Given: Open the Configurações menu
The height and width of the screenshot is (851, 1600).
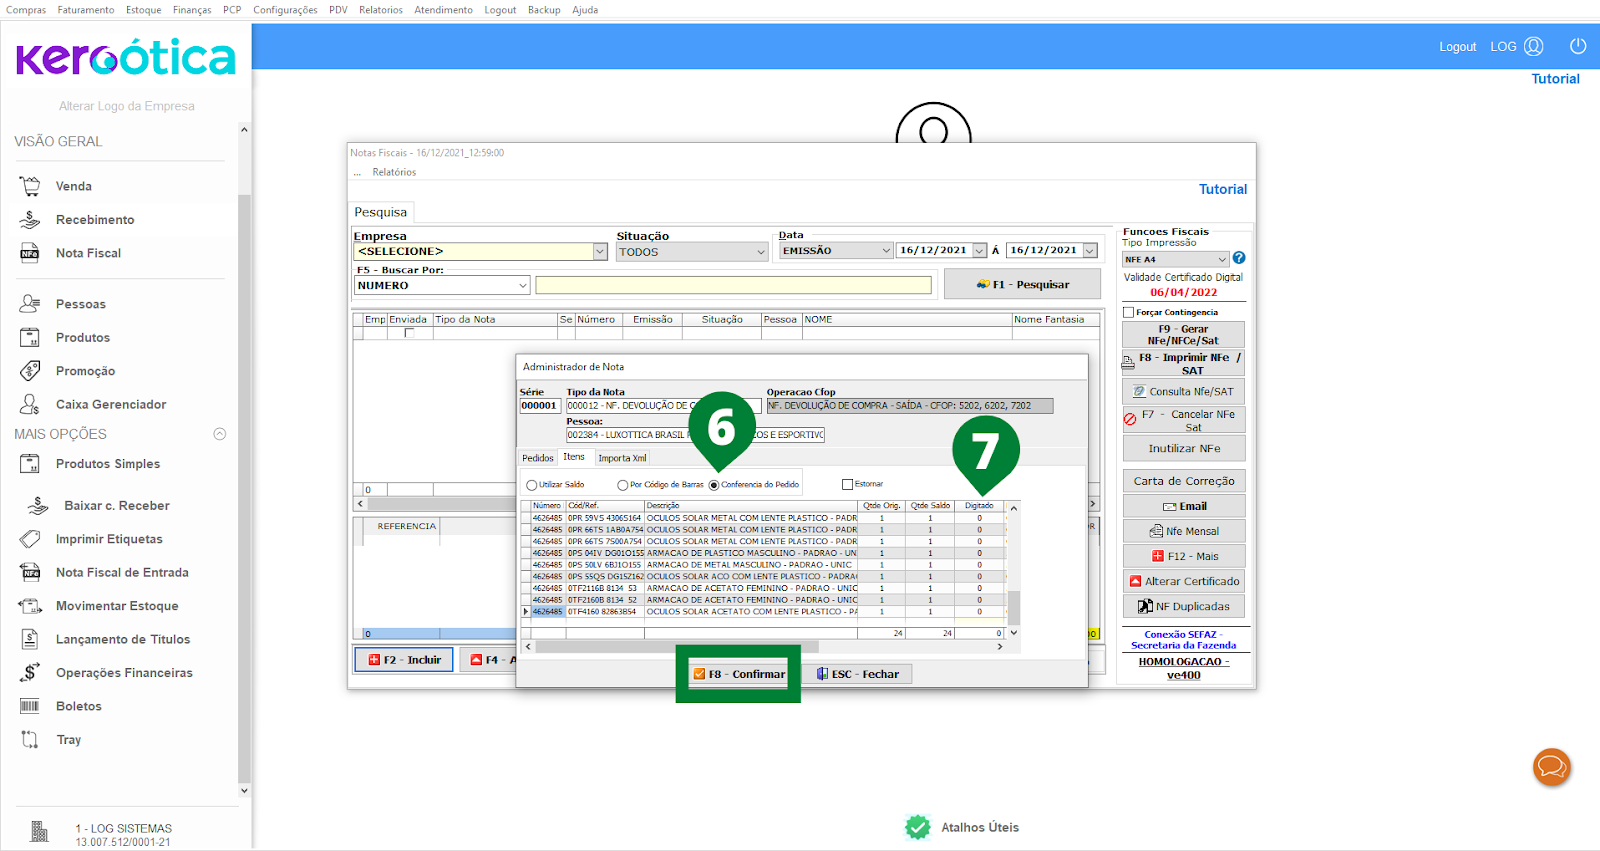Looking at the screenshot, I should click(285, 10).
